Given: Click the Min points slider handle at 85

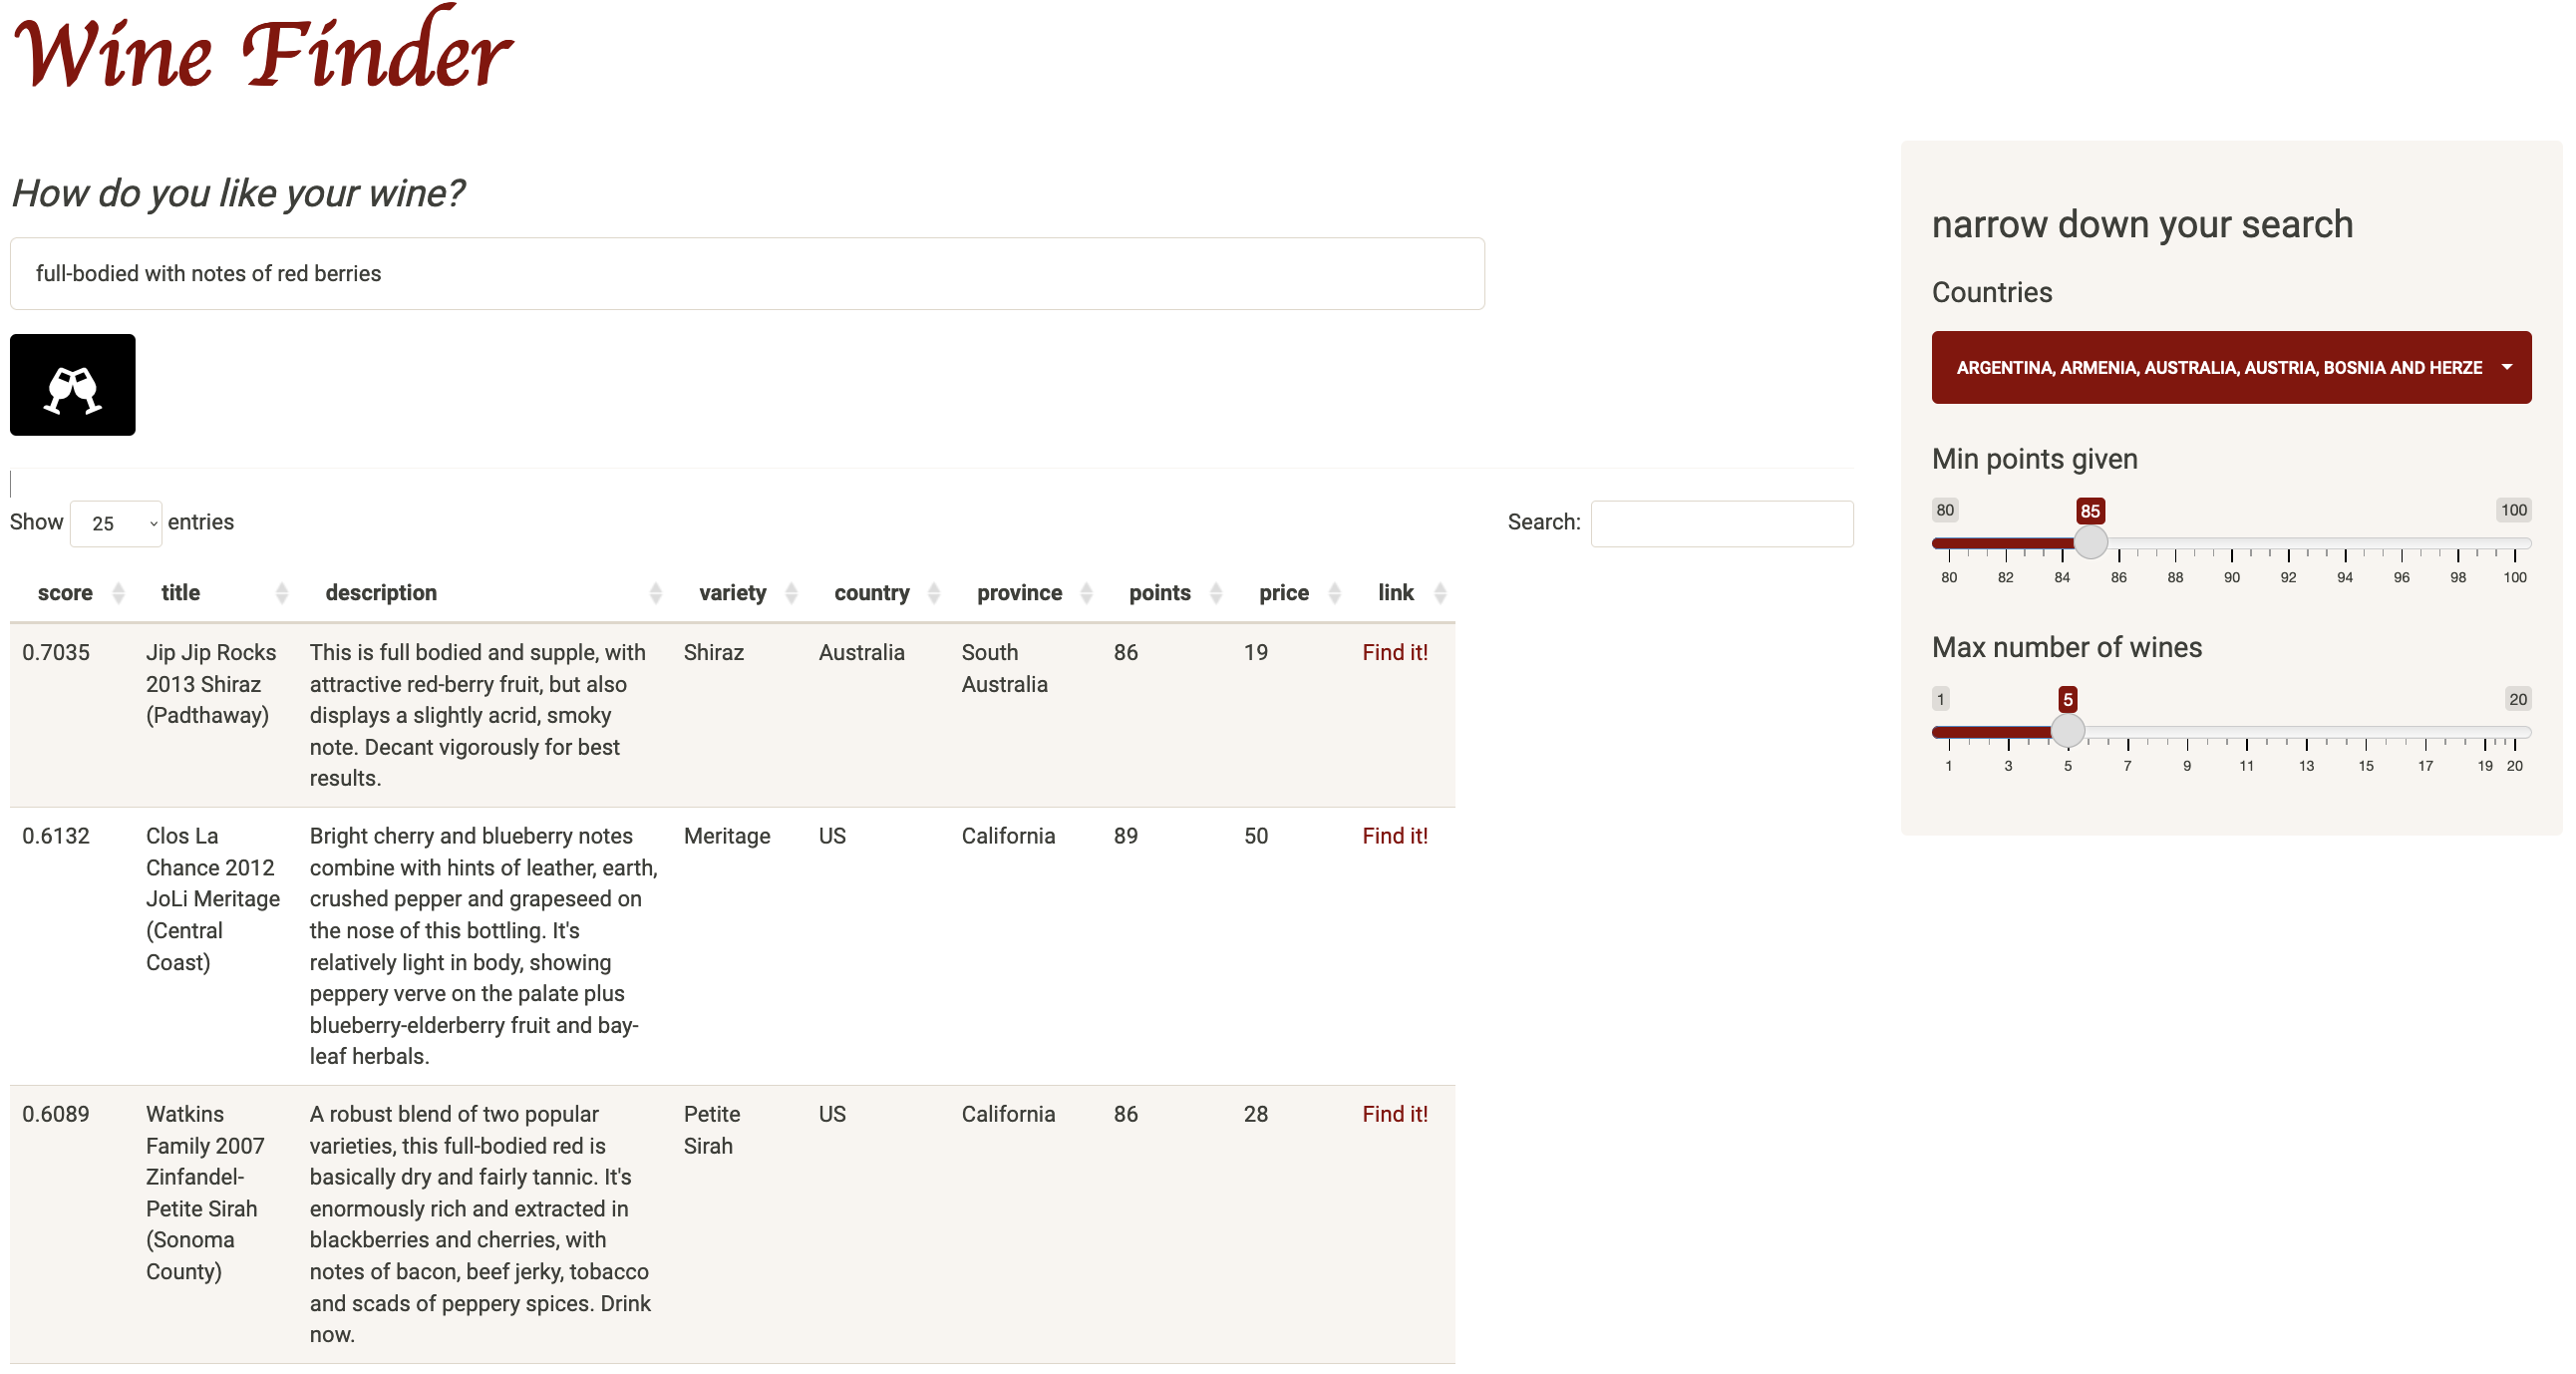Looking at the screenshot, I should [x=2090, y=542].
